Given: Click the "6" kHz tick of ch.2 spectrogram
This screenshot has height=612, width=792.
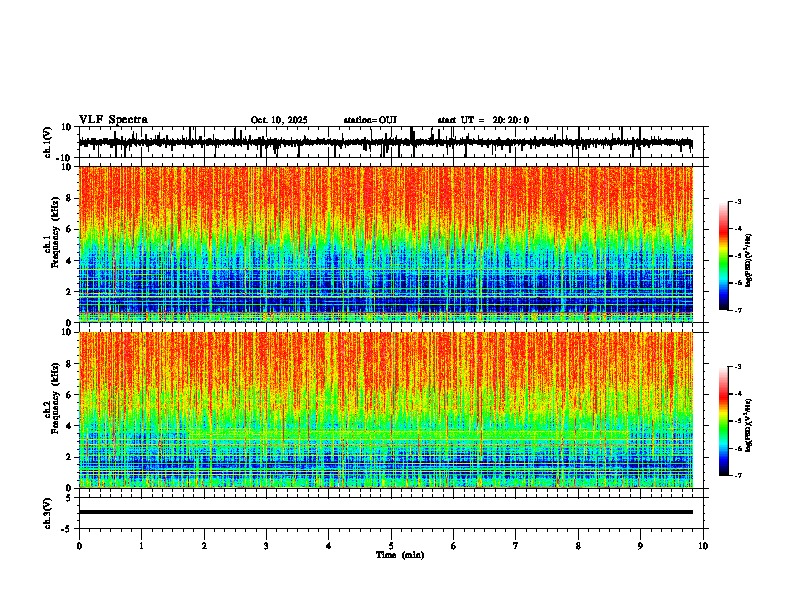Looking at the screenshot, I should 70,395.
